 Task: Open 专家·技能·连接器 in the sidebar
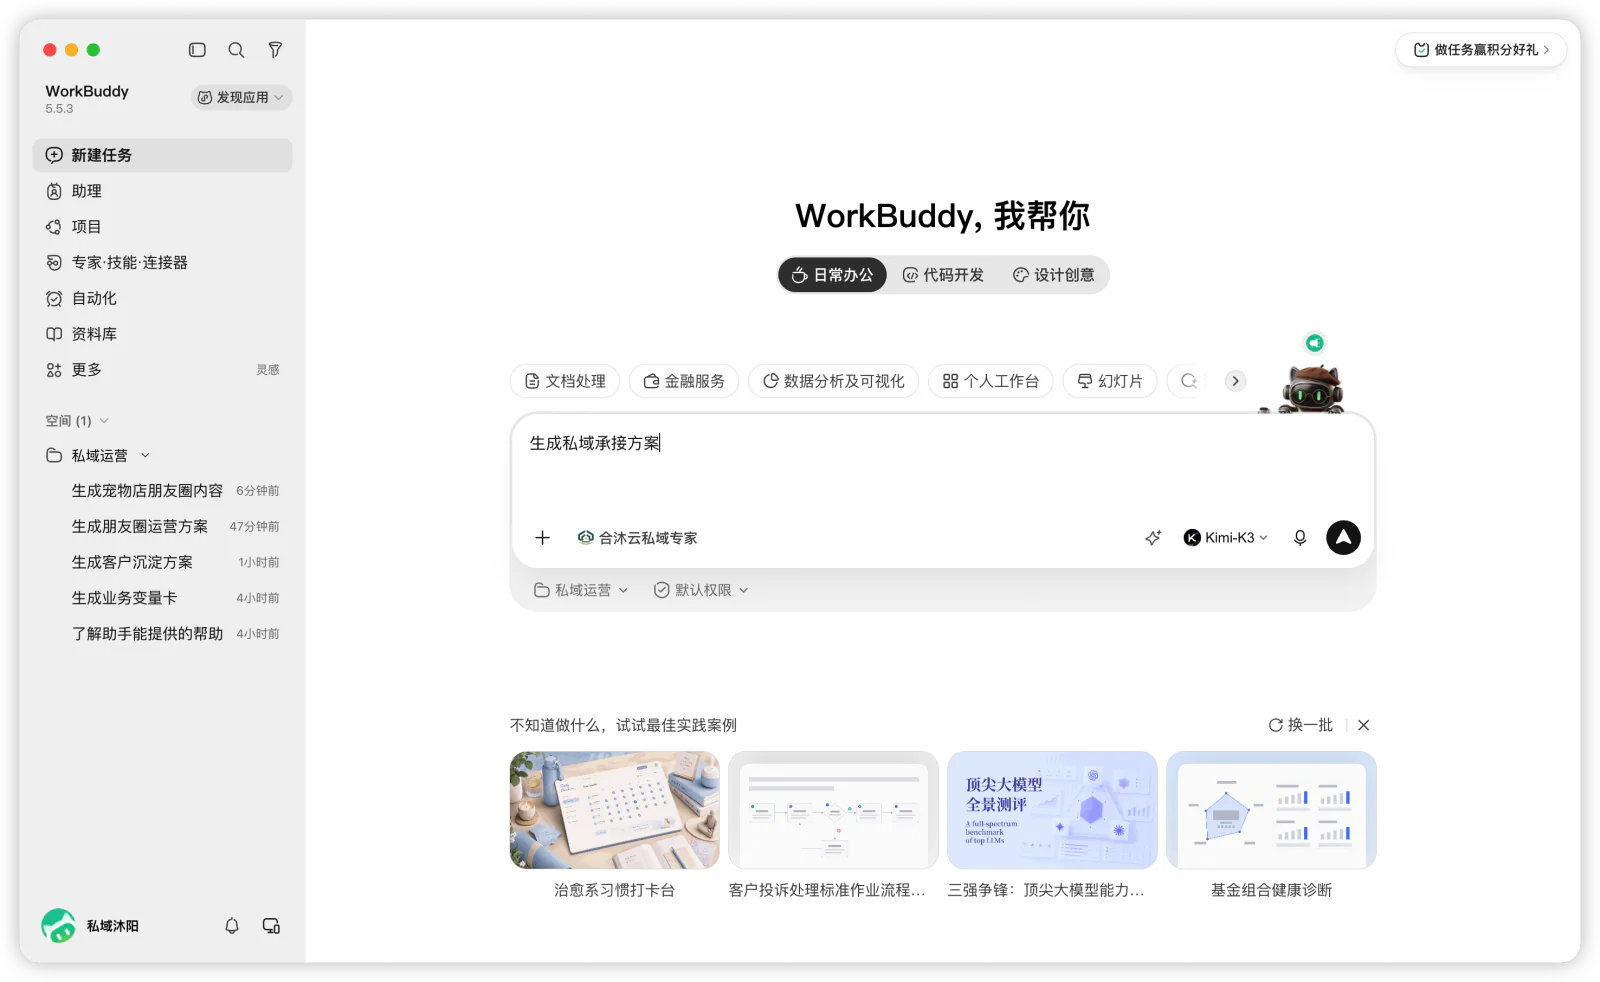point(162,262)
